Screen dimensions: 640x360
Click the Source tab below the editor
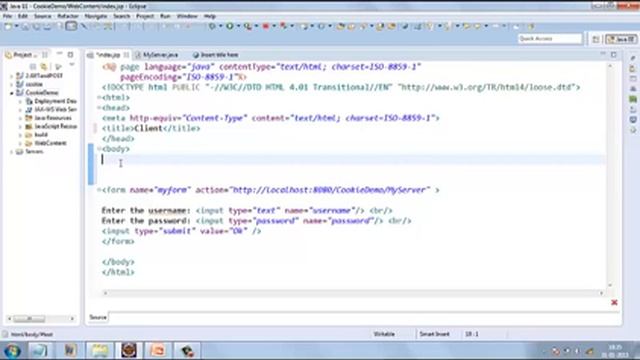point(98,317)
